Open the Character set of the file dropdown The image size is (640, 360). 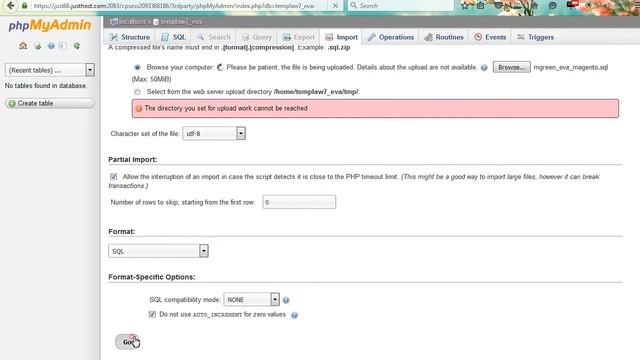[214, 133]
